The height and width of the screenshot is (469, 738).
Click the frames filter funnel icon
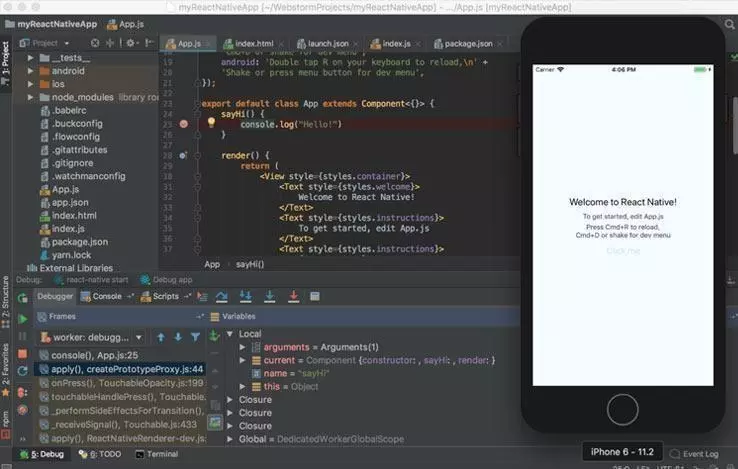pyautogui.click(x=195, y=337)
